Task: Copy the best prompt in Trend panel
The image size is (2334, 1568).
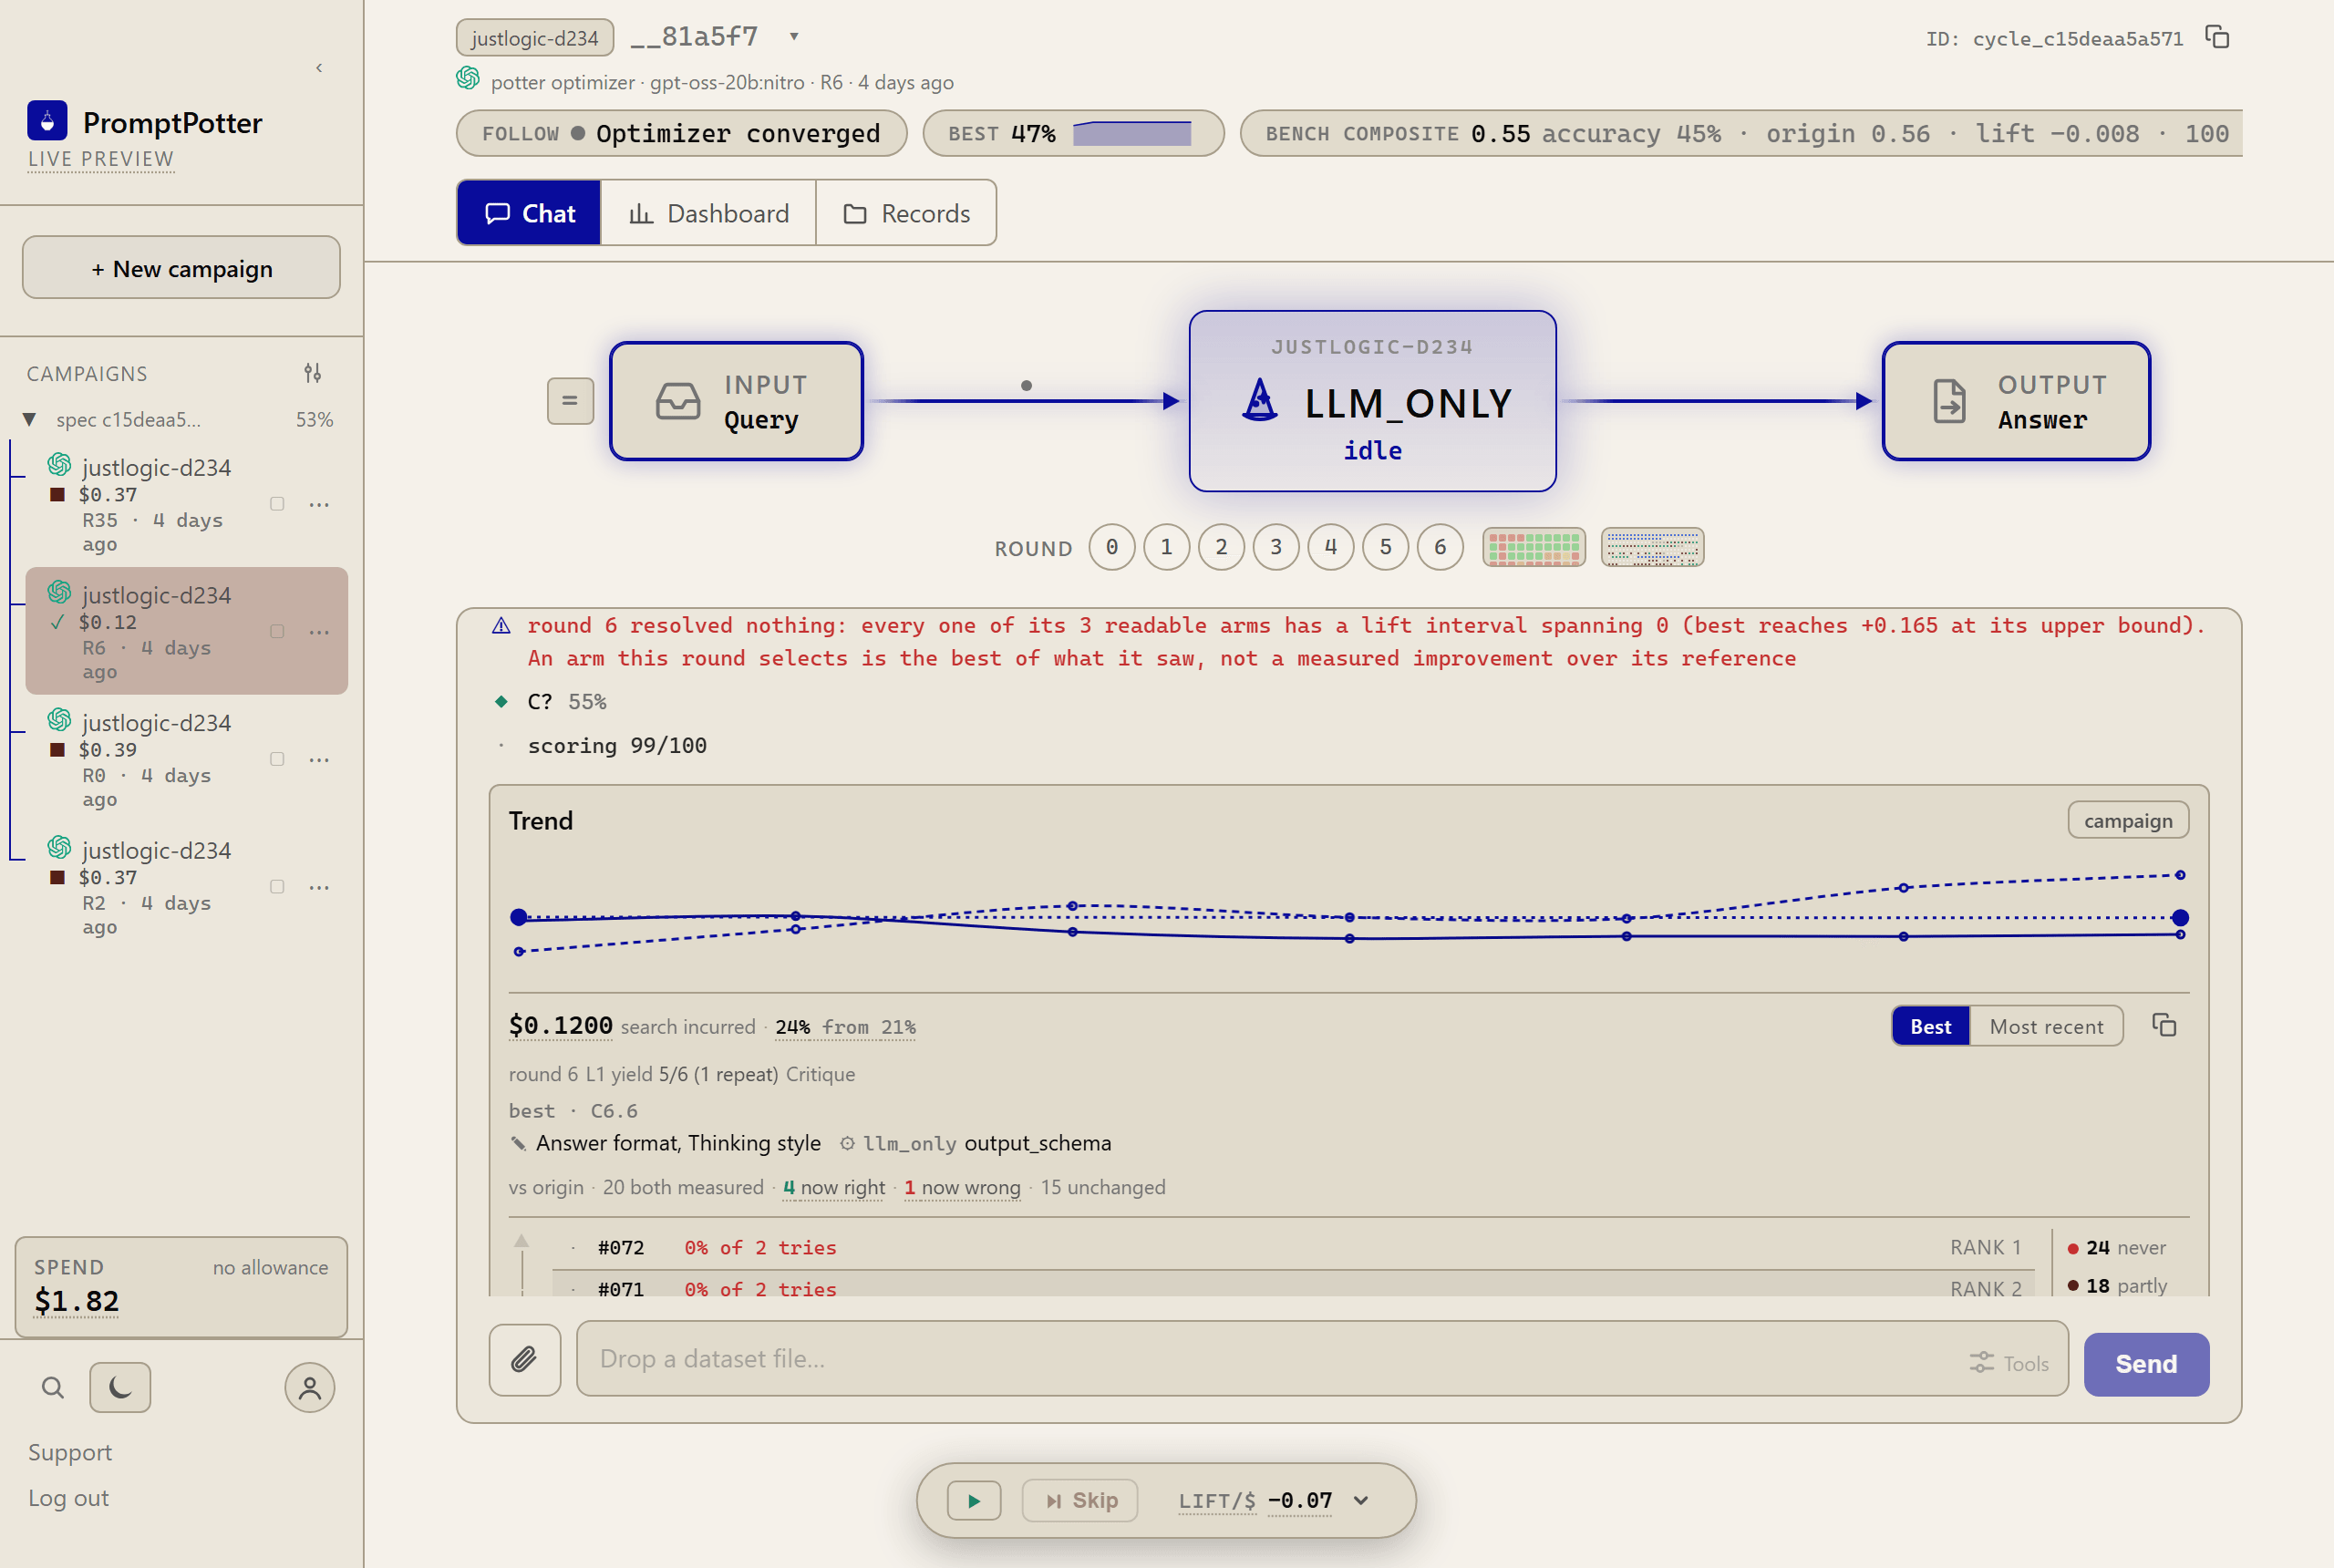Action: click(x=2164, y=1026)
